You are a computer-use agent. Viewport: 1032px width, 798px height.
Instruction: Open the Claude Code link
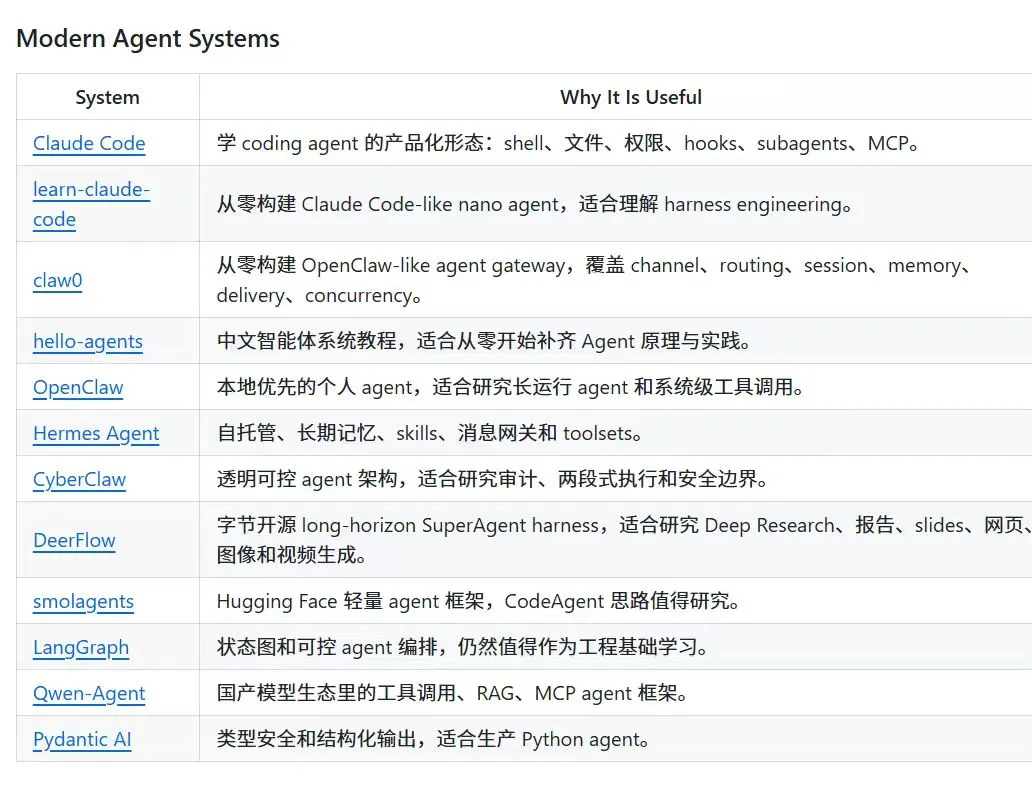coord(89,143)
